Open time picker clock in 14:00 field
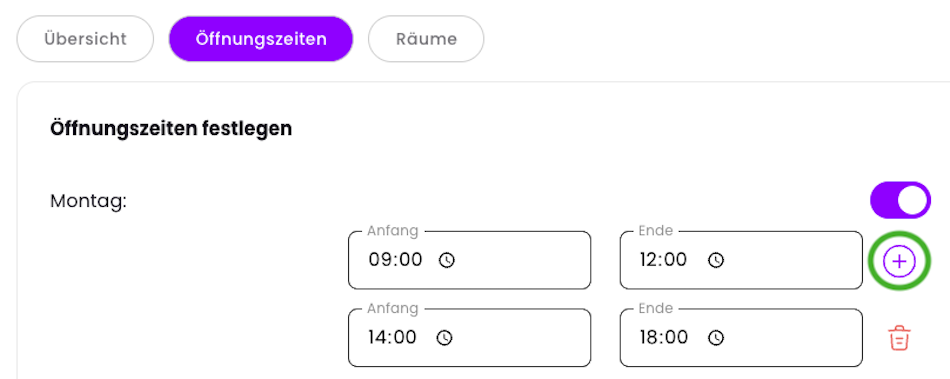The height and width of the screenshot is (379, 950). [x=445, y=337]
